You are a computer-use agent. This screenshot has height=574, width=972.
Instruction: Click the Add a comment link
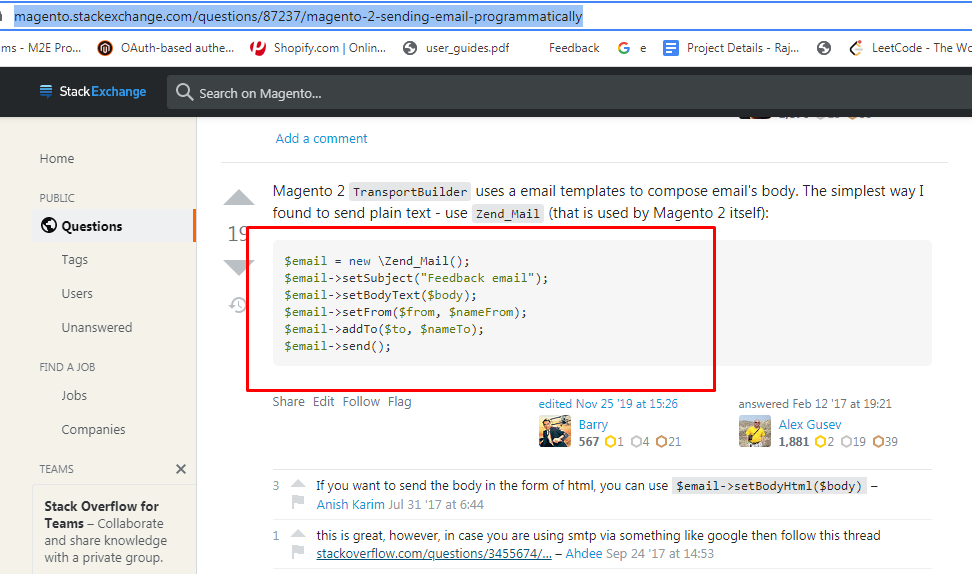321,139
